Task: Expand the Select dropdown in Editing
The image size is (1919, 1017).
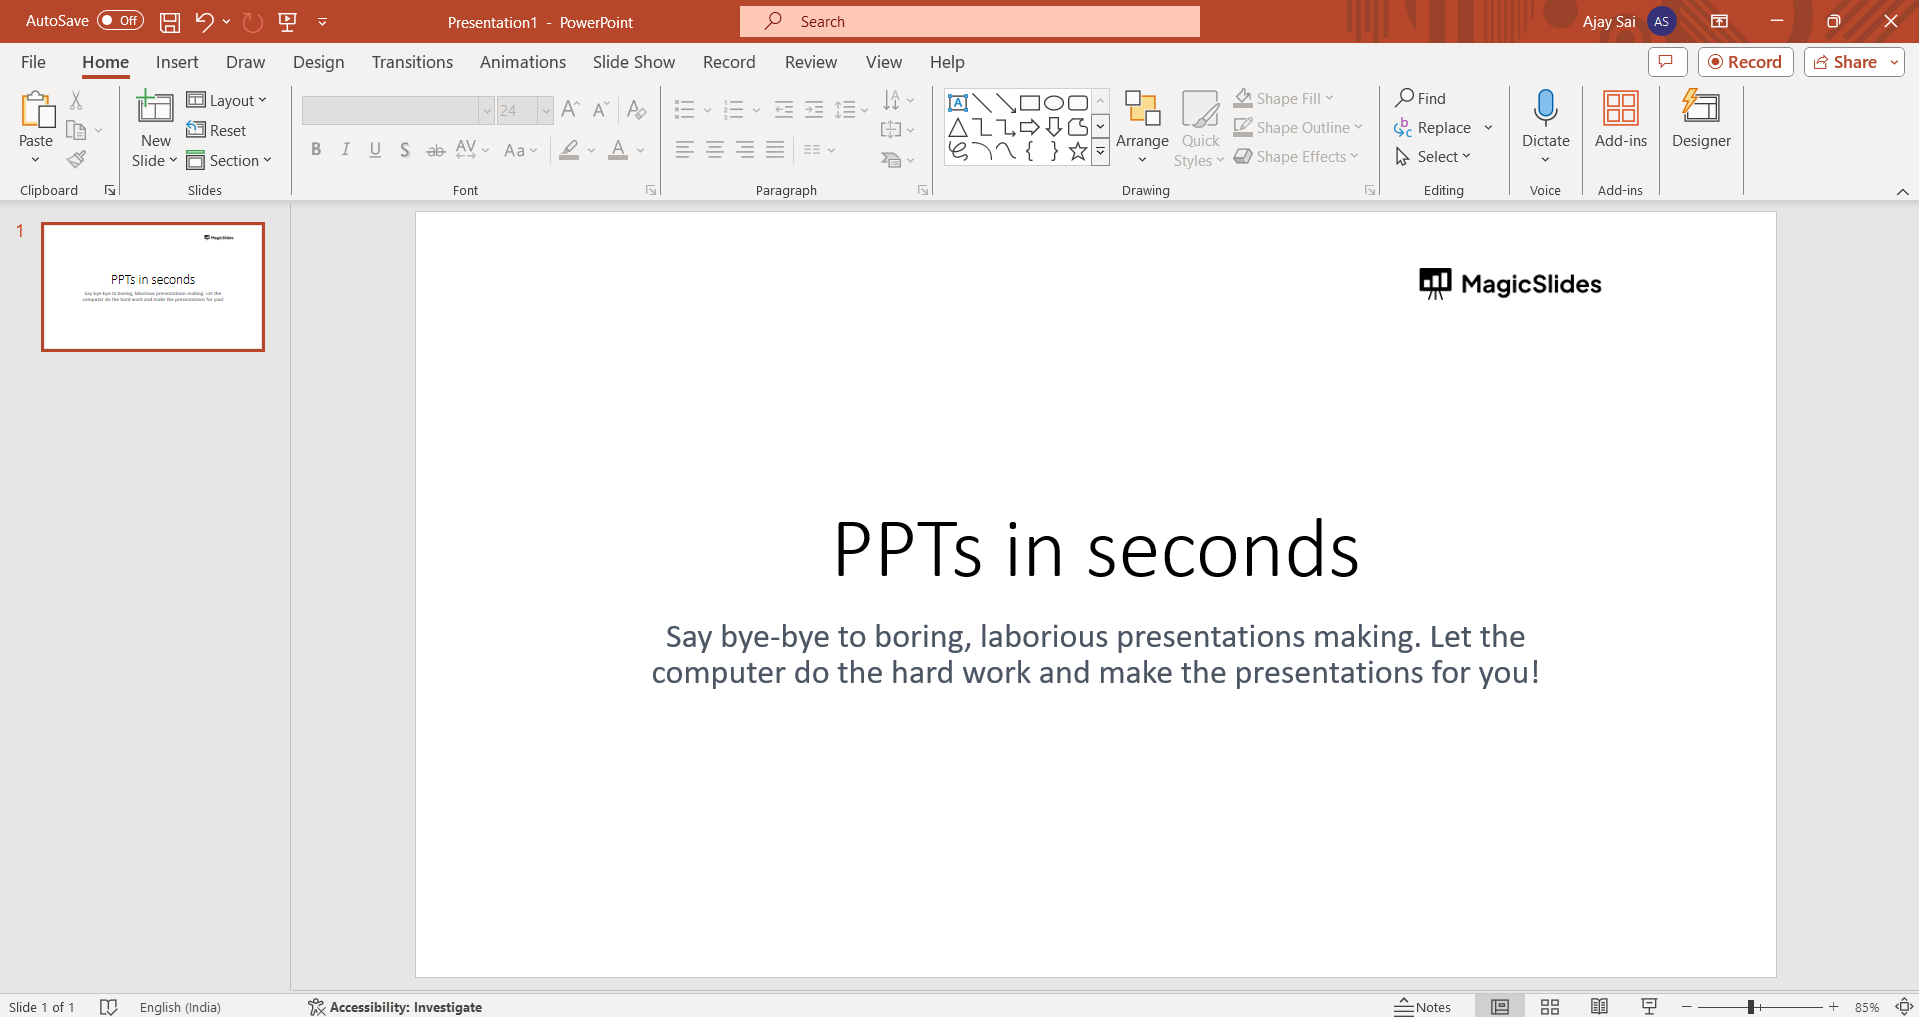Action: [1434, 157]
